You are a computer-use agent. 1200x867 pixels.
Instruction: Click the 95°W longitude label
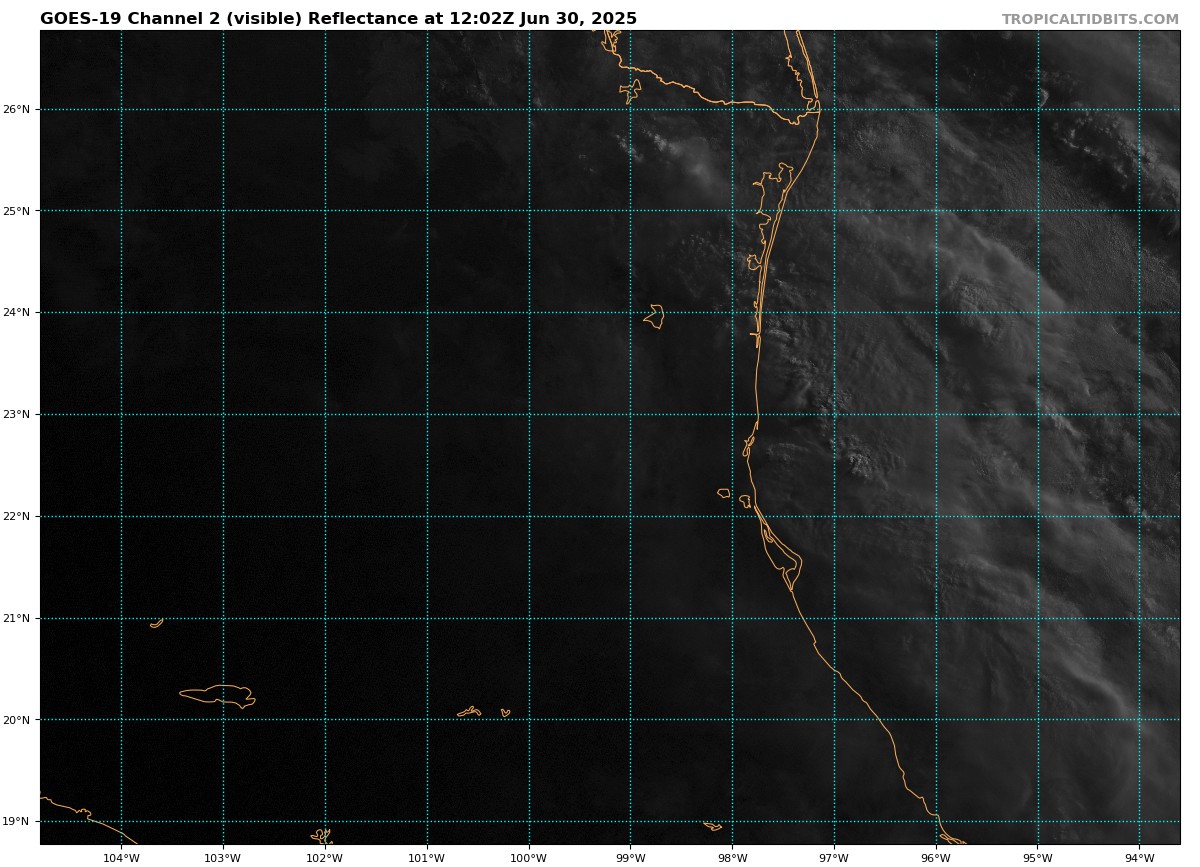click(x=1038, y=857)
